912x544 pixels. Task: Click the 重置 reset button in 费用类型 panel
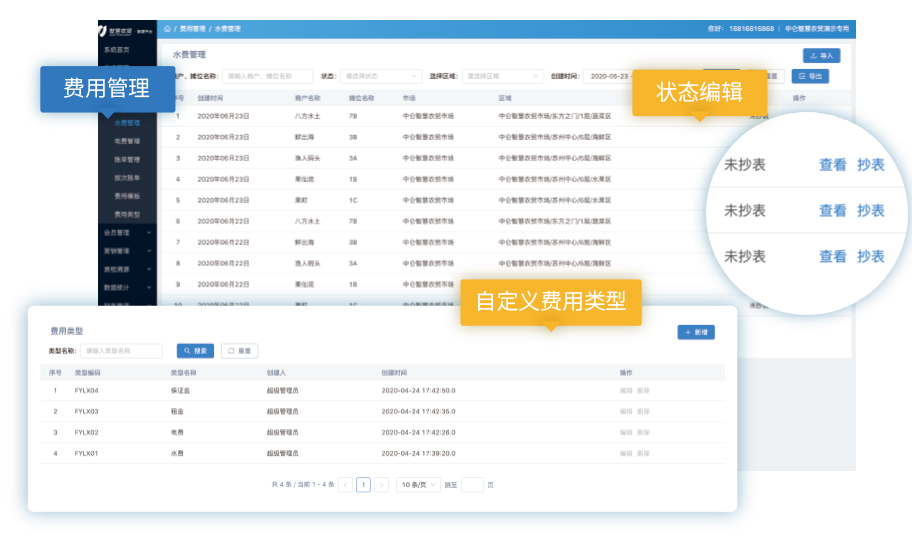click(x=240, y=351)
